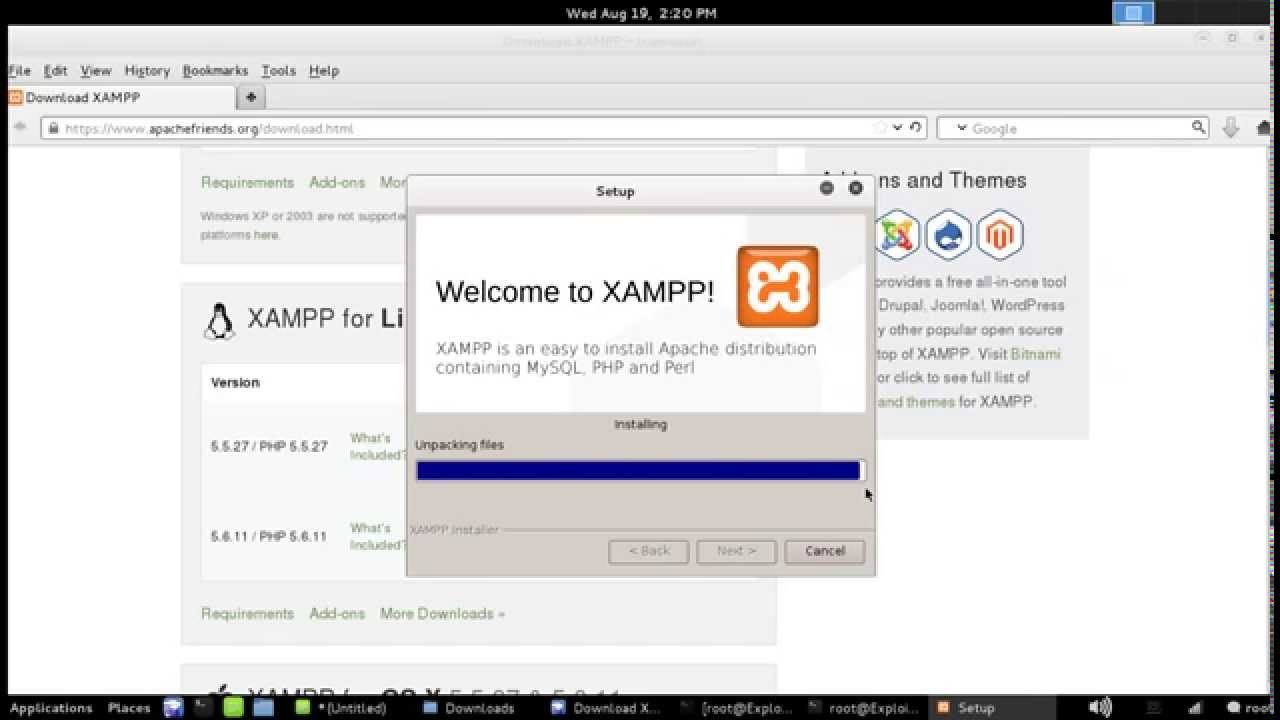Viewport: 1280px width, 720px height.
Task: Open the File menu
Action: click(x=19, y=70)
